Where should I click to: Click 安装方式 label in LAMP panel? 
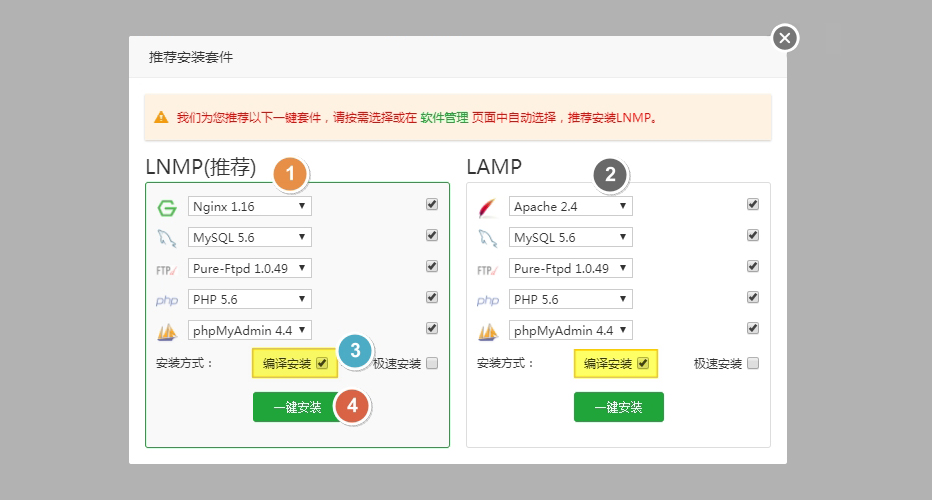pyautogui.click(x=505, y=363)
